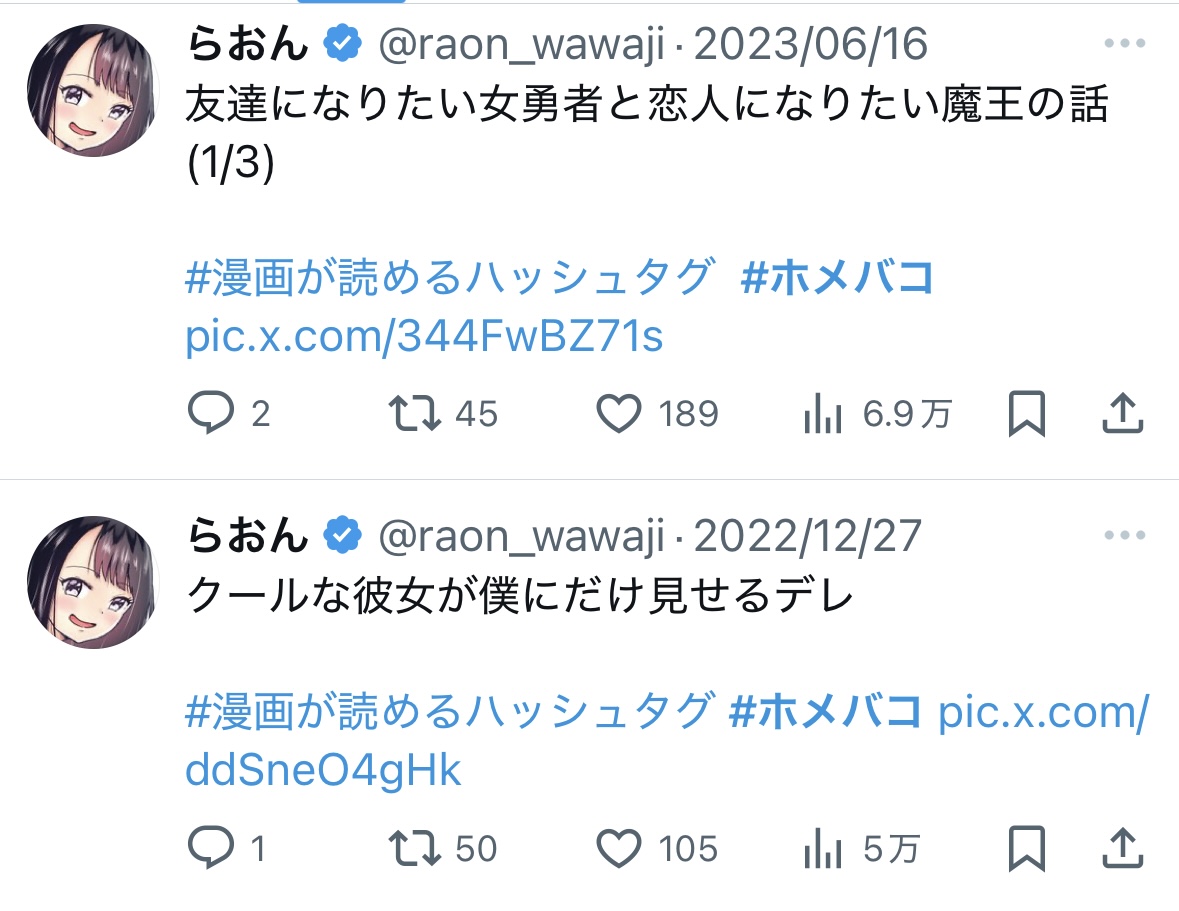
Task: Open more options for the second tweet
Action: (1123, 536)
